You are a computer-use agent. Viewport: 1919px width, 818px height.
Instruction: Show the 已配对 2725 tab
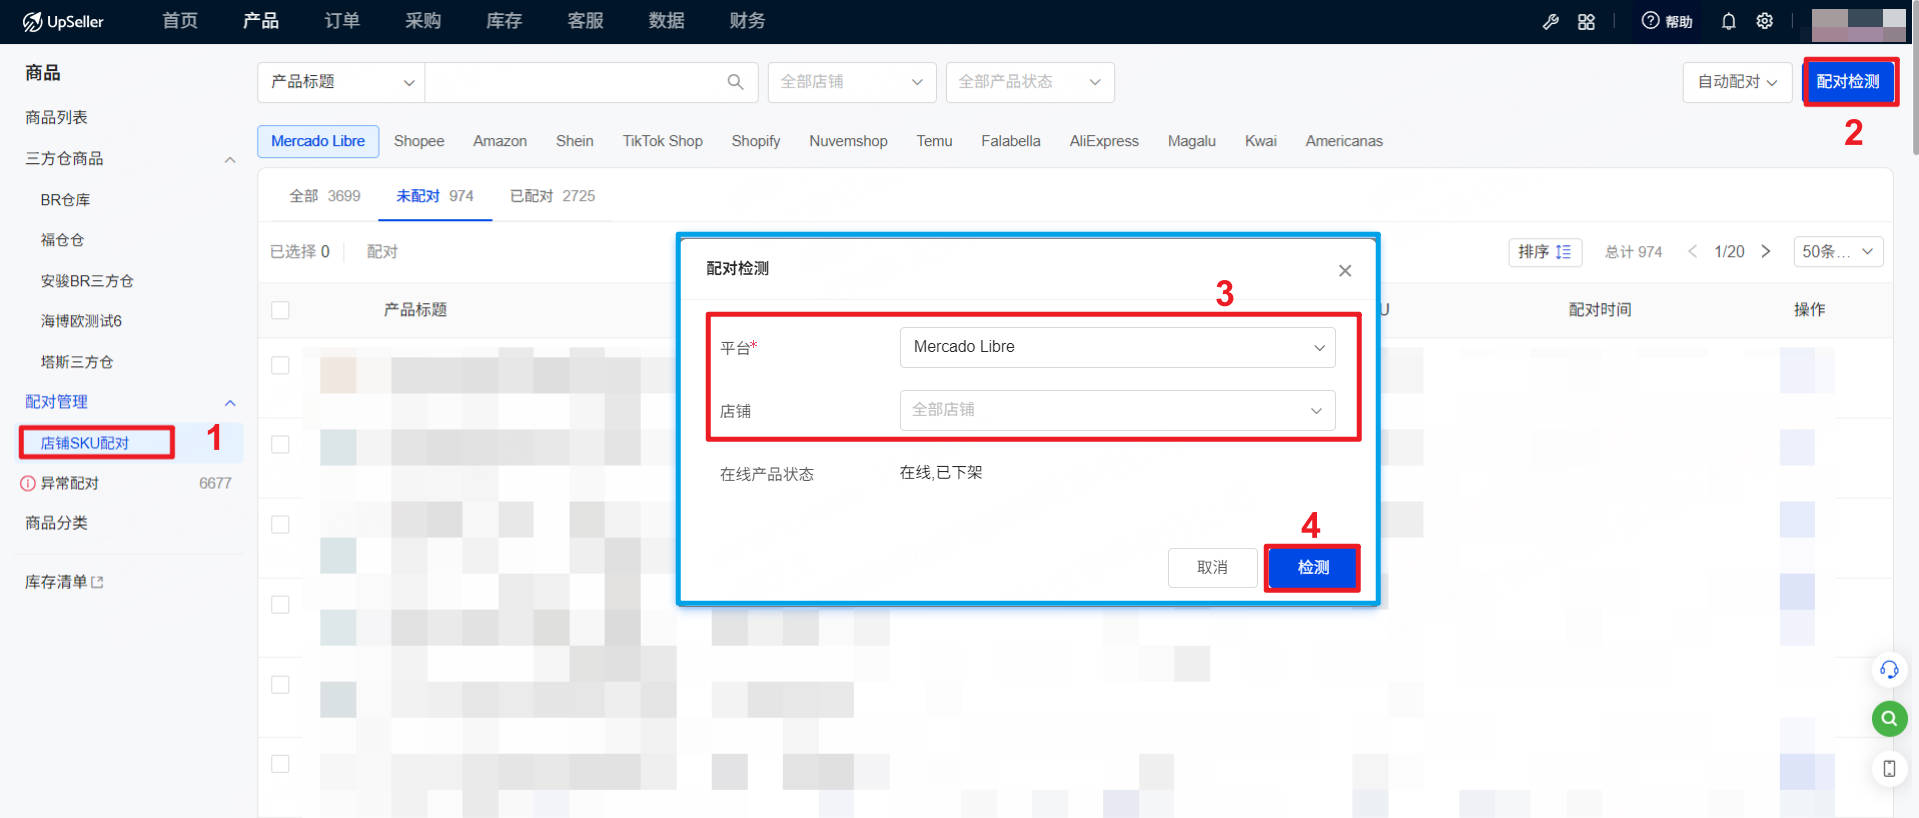click(x=552, y=196)
